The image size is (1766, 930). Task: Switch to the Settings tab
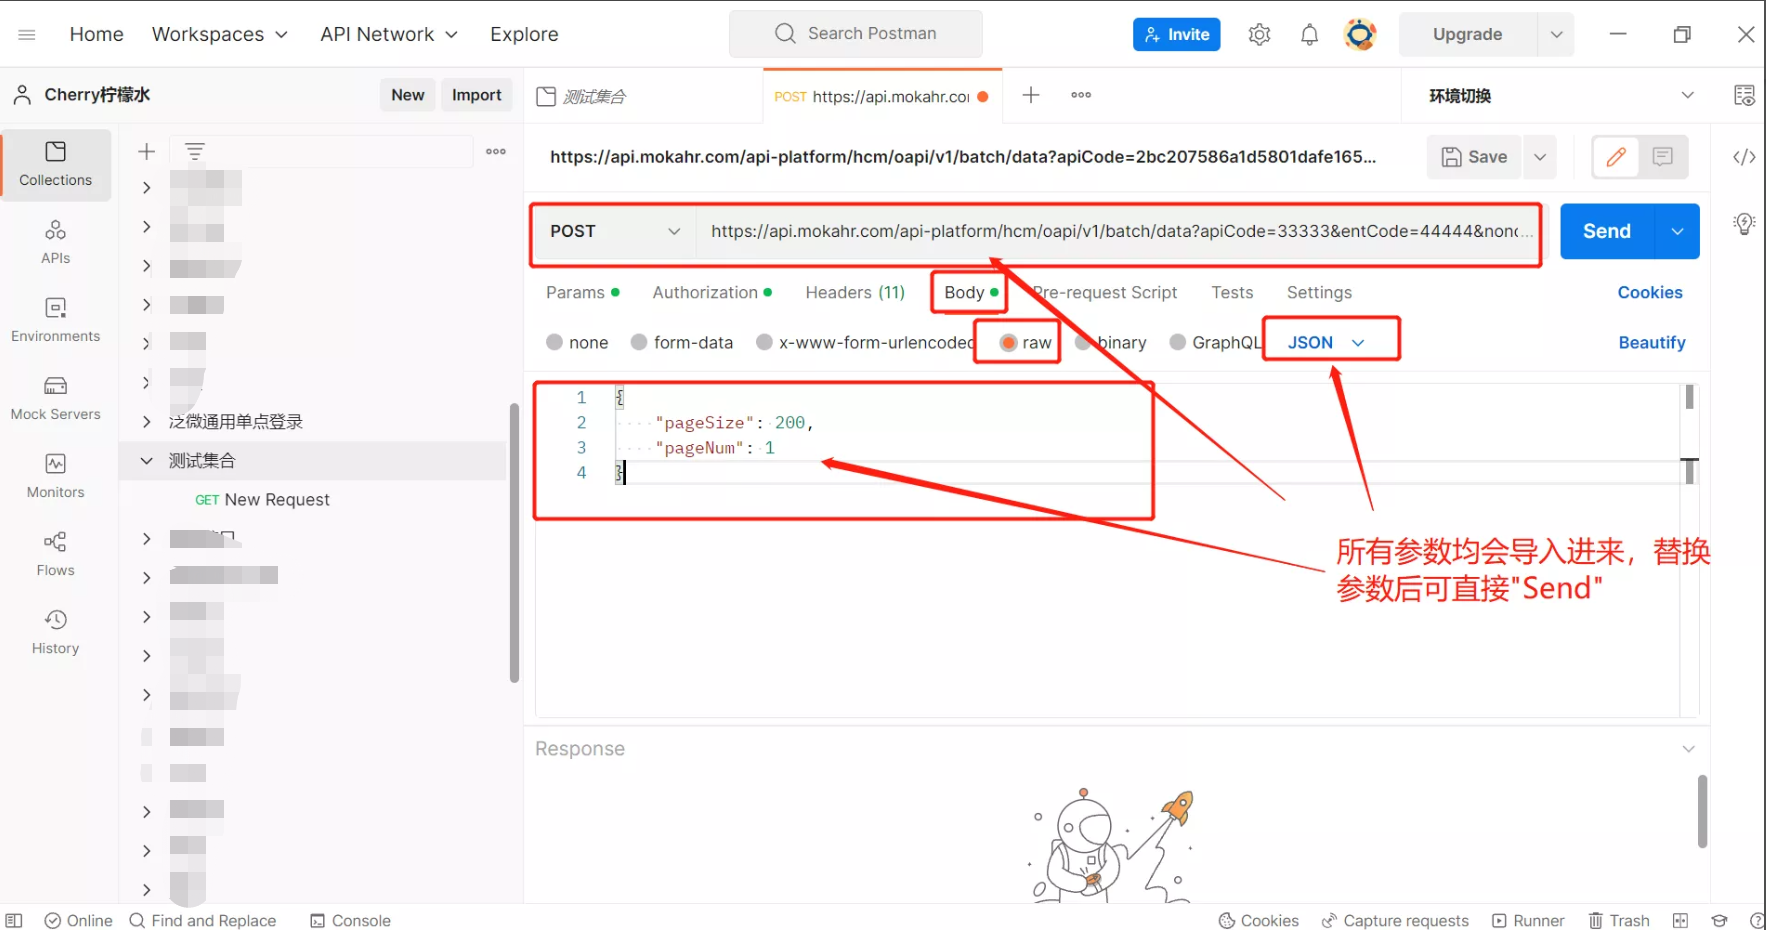[1319, 292]
